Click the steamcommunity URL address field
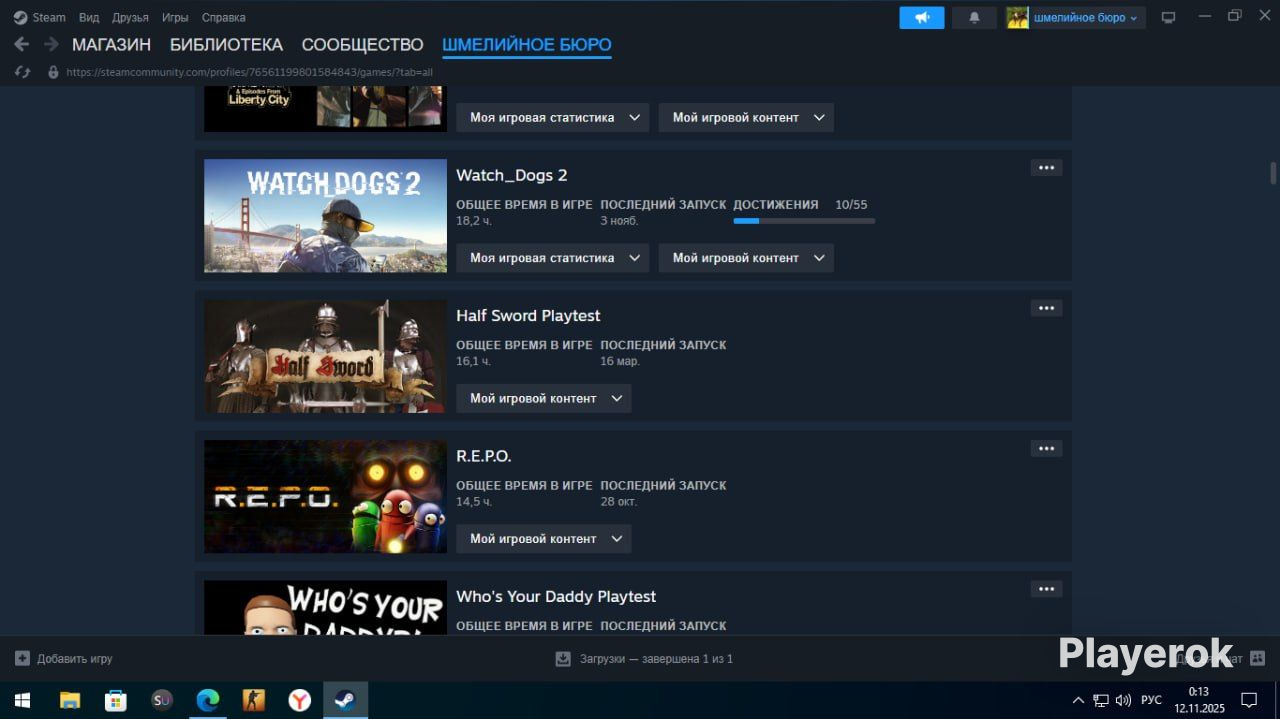This screenshot has height=719, width=1280. coord(250,72)
